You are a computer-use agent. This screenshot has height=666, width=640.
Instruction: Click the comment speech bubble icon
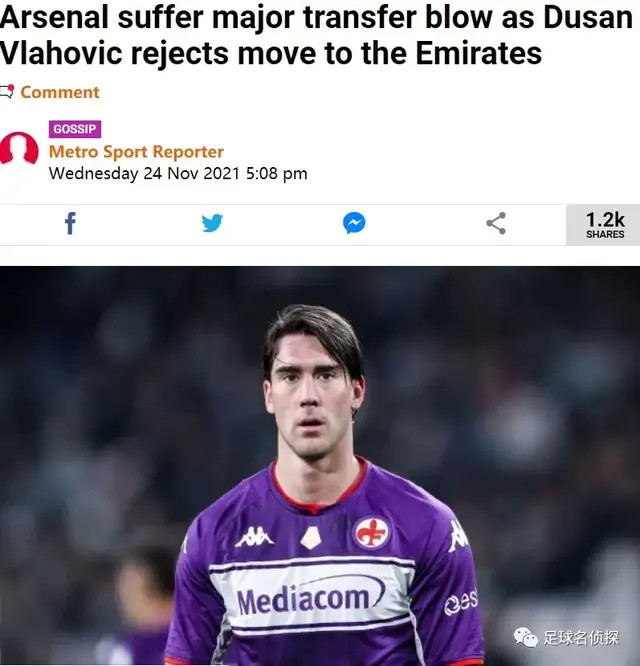coord(6,91)
